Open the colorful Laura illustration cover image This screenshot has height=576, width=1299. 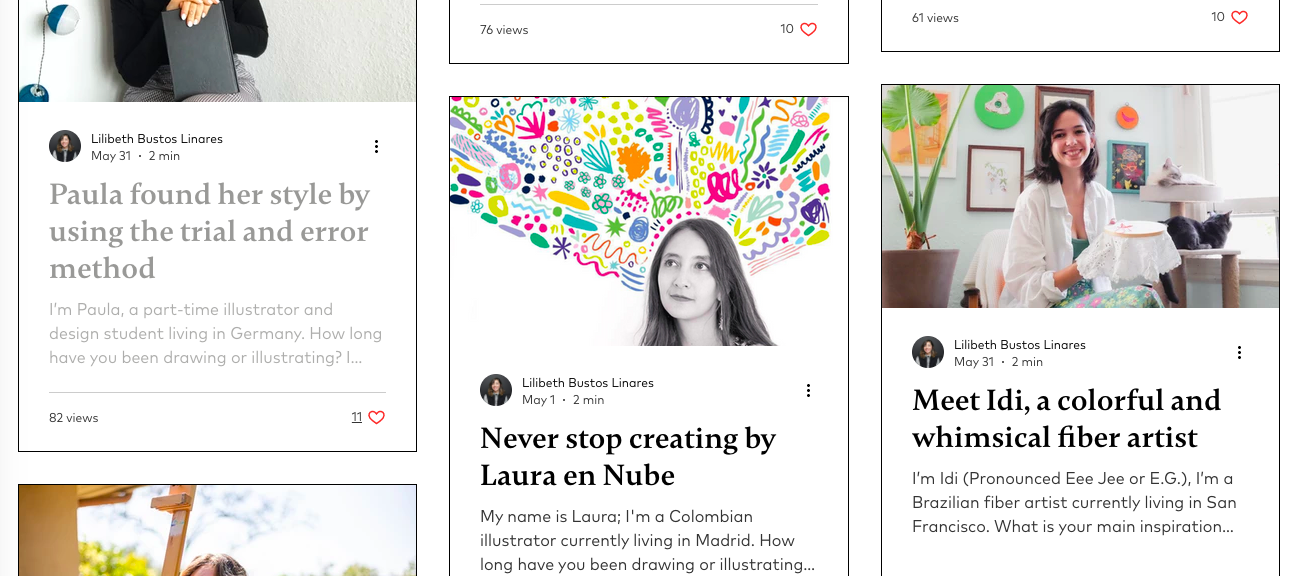coord(649,221)
